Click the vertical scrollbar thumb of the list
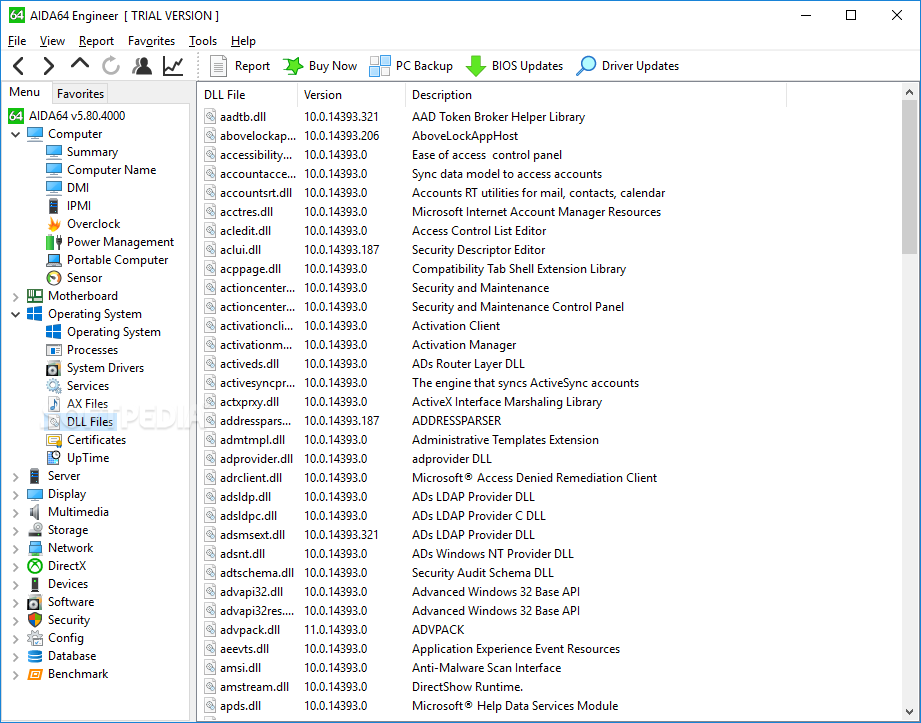Viewport: 921px width, 723px height. click(909, 177)
